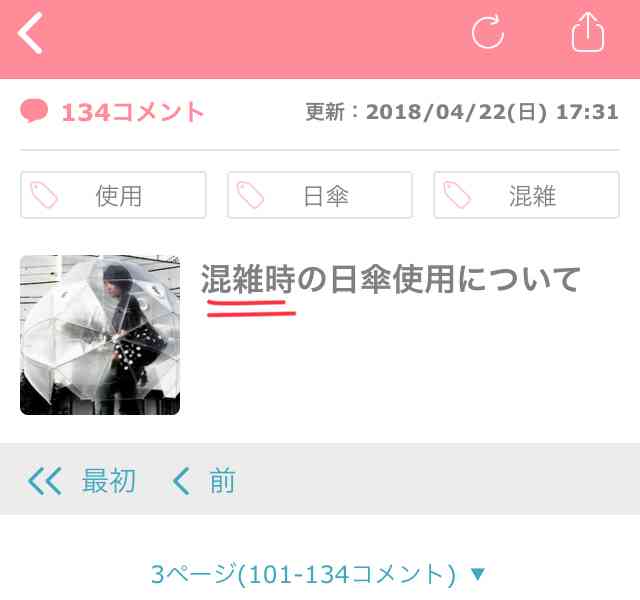The height and width of the screenshot is (600, 640).
Task: Expand page list via the down triangle
Action: (478, 574)
